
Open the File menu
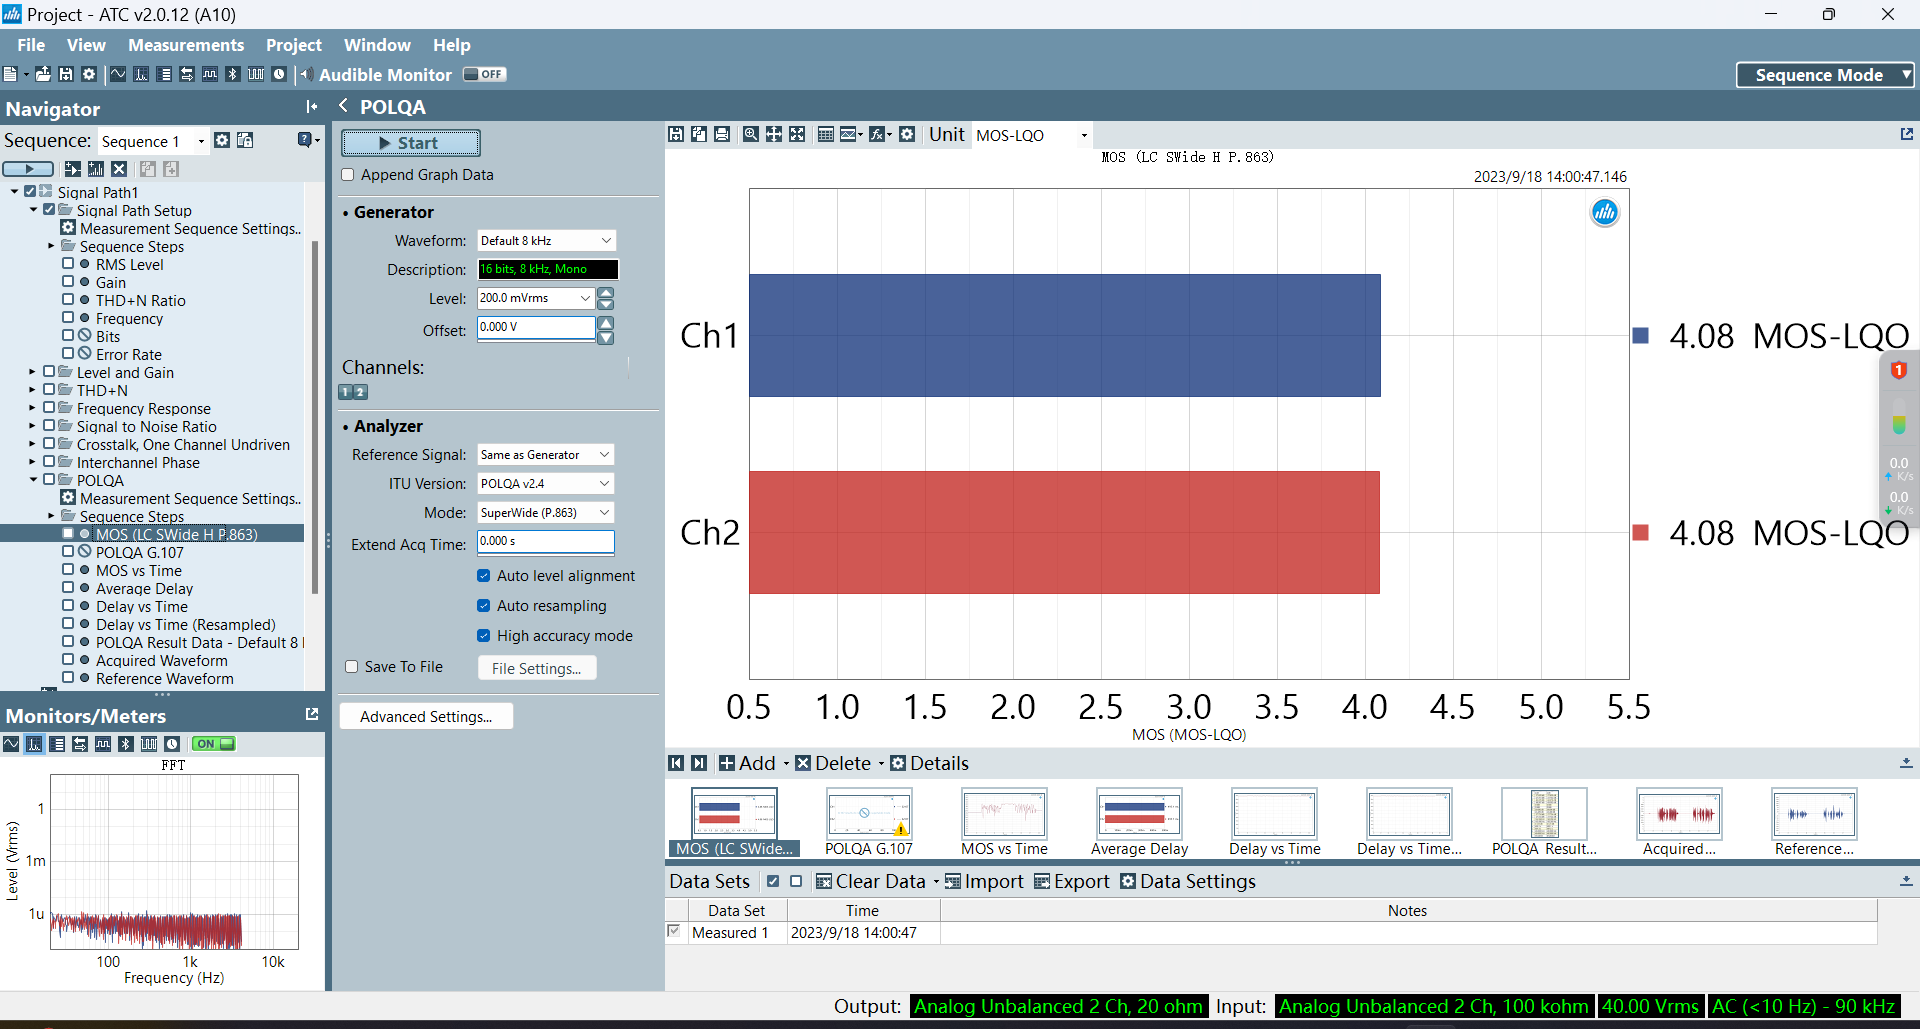click(31, 45)
